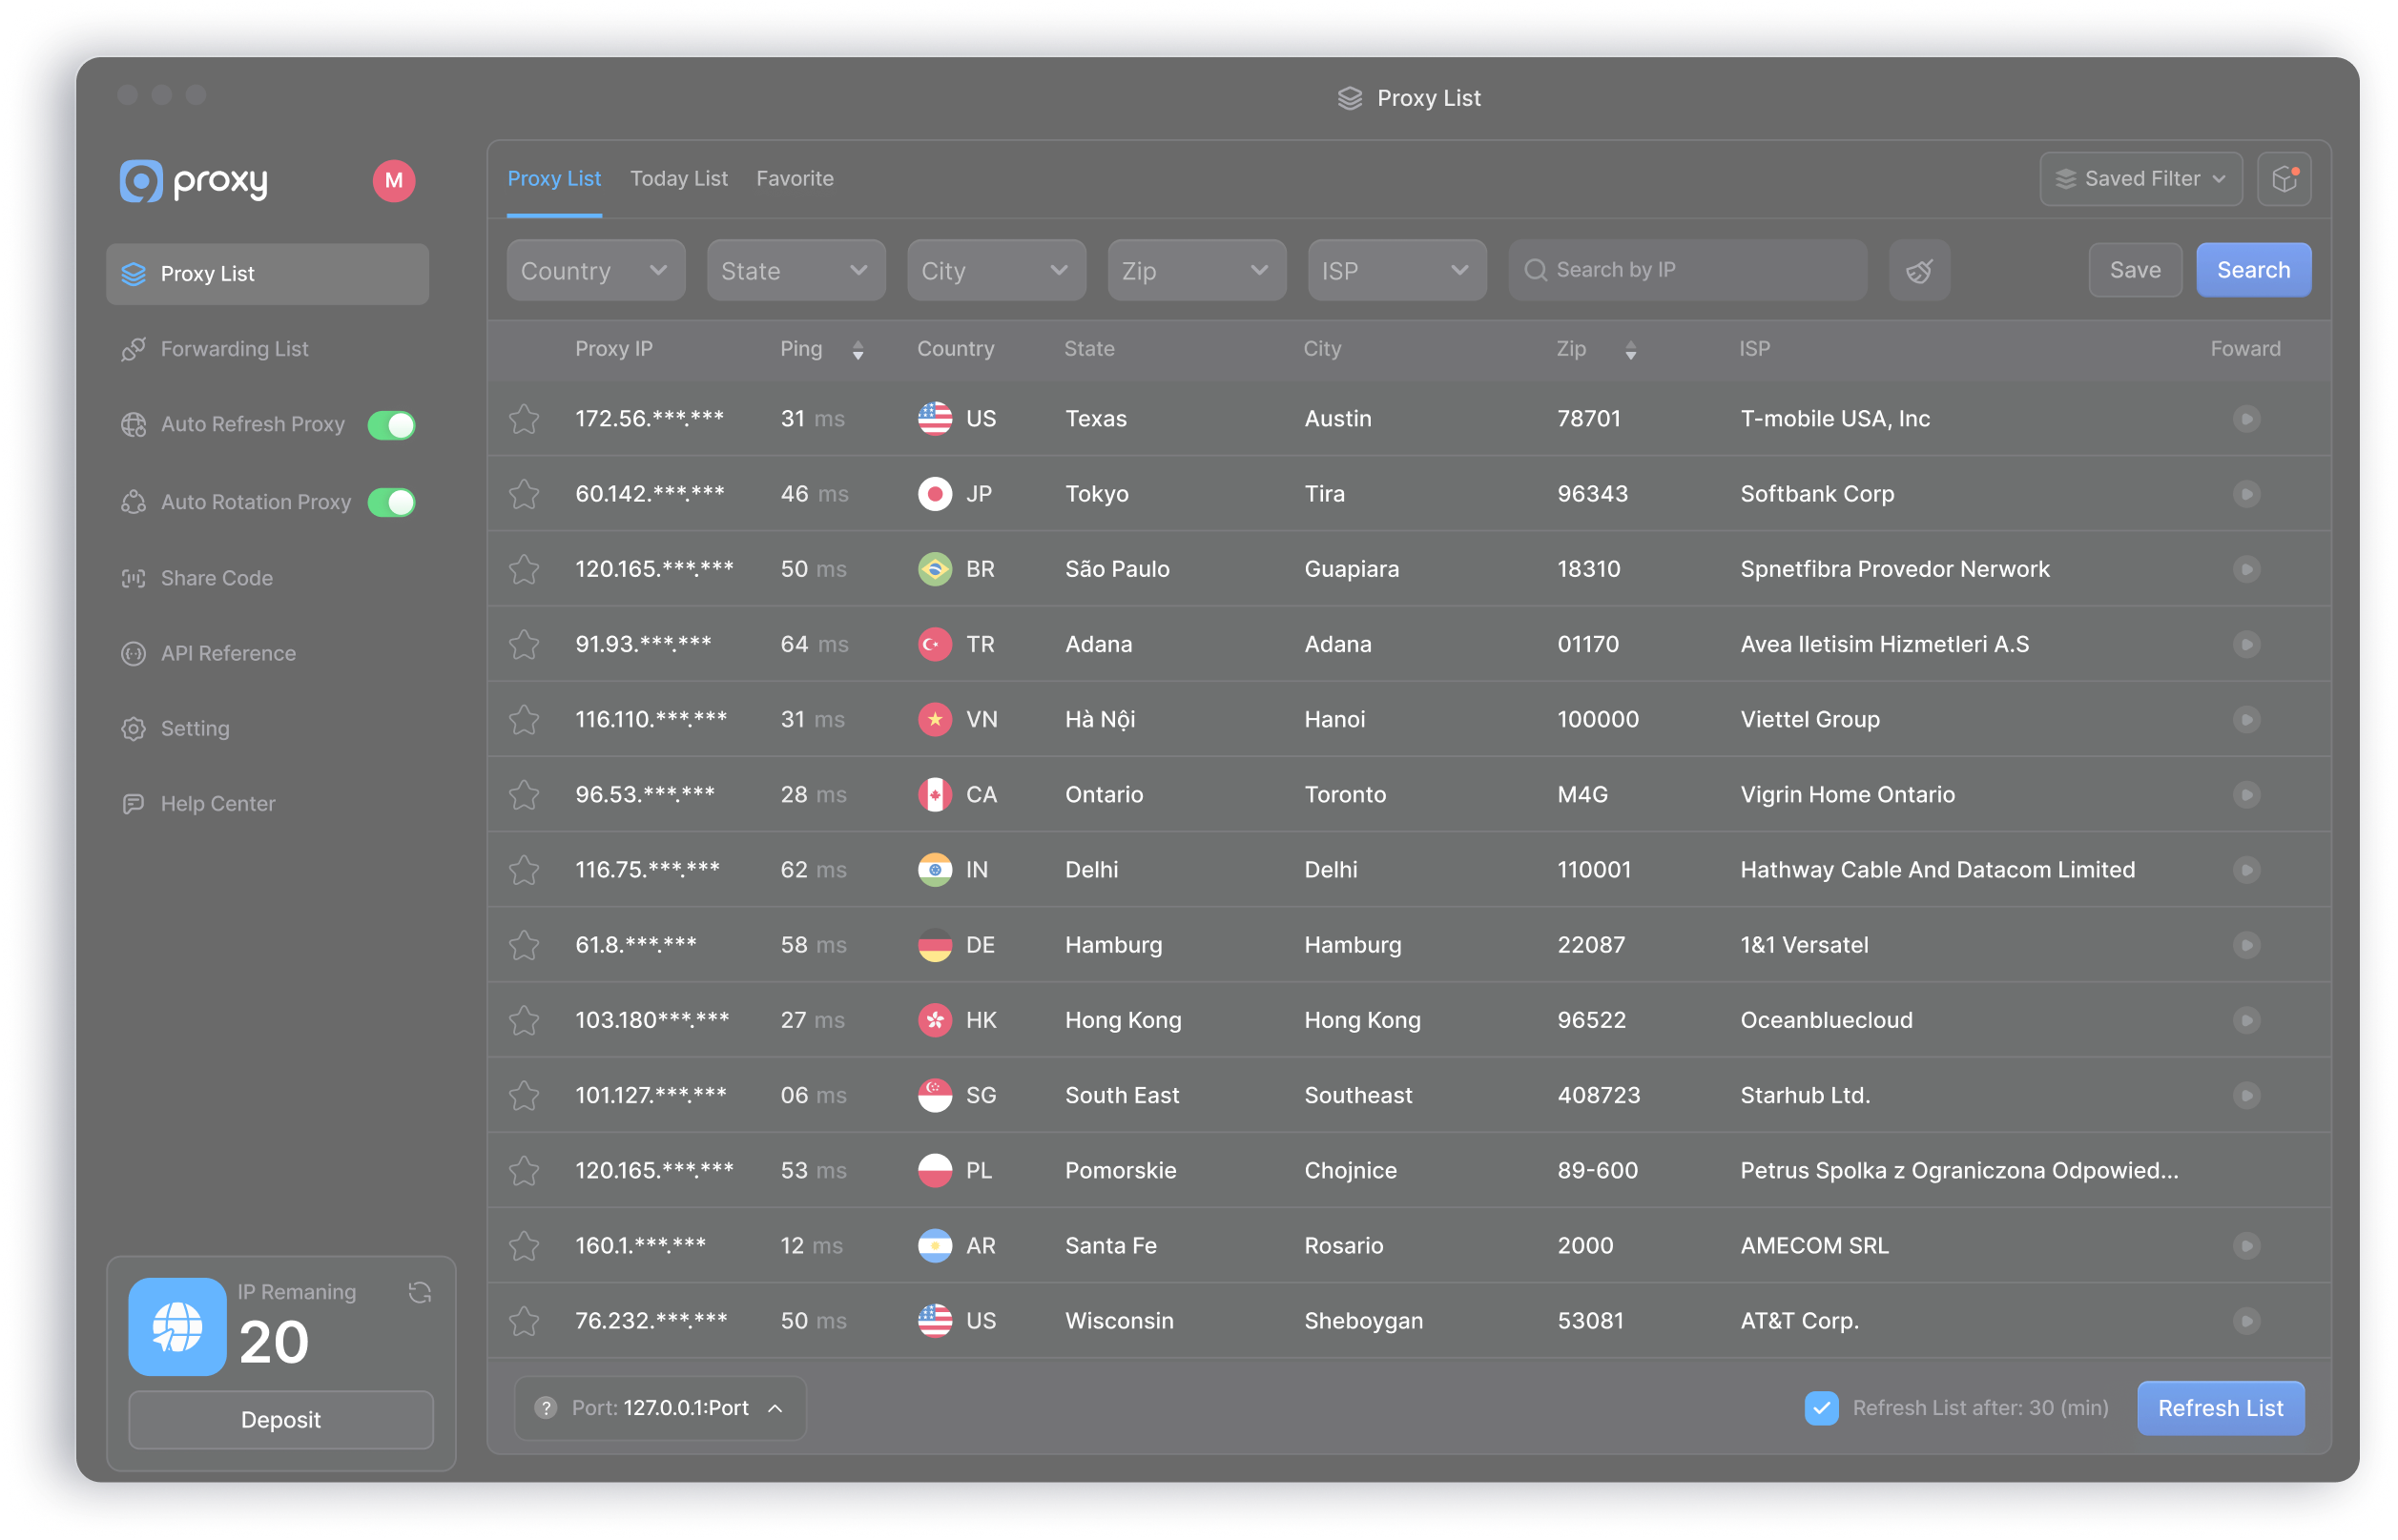The width and height of the screenshot is (2398, 1540).
Task: Favorite the Hong Kong Oceanbluecloud proxy
Action: [524, 1020]
